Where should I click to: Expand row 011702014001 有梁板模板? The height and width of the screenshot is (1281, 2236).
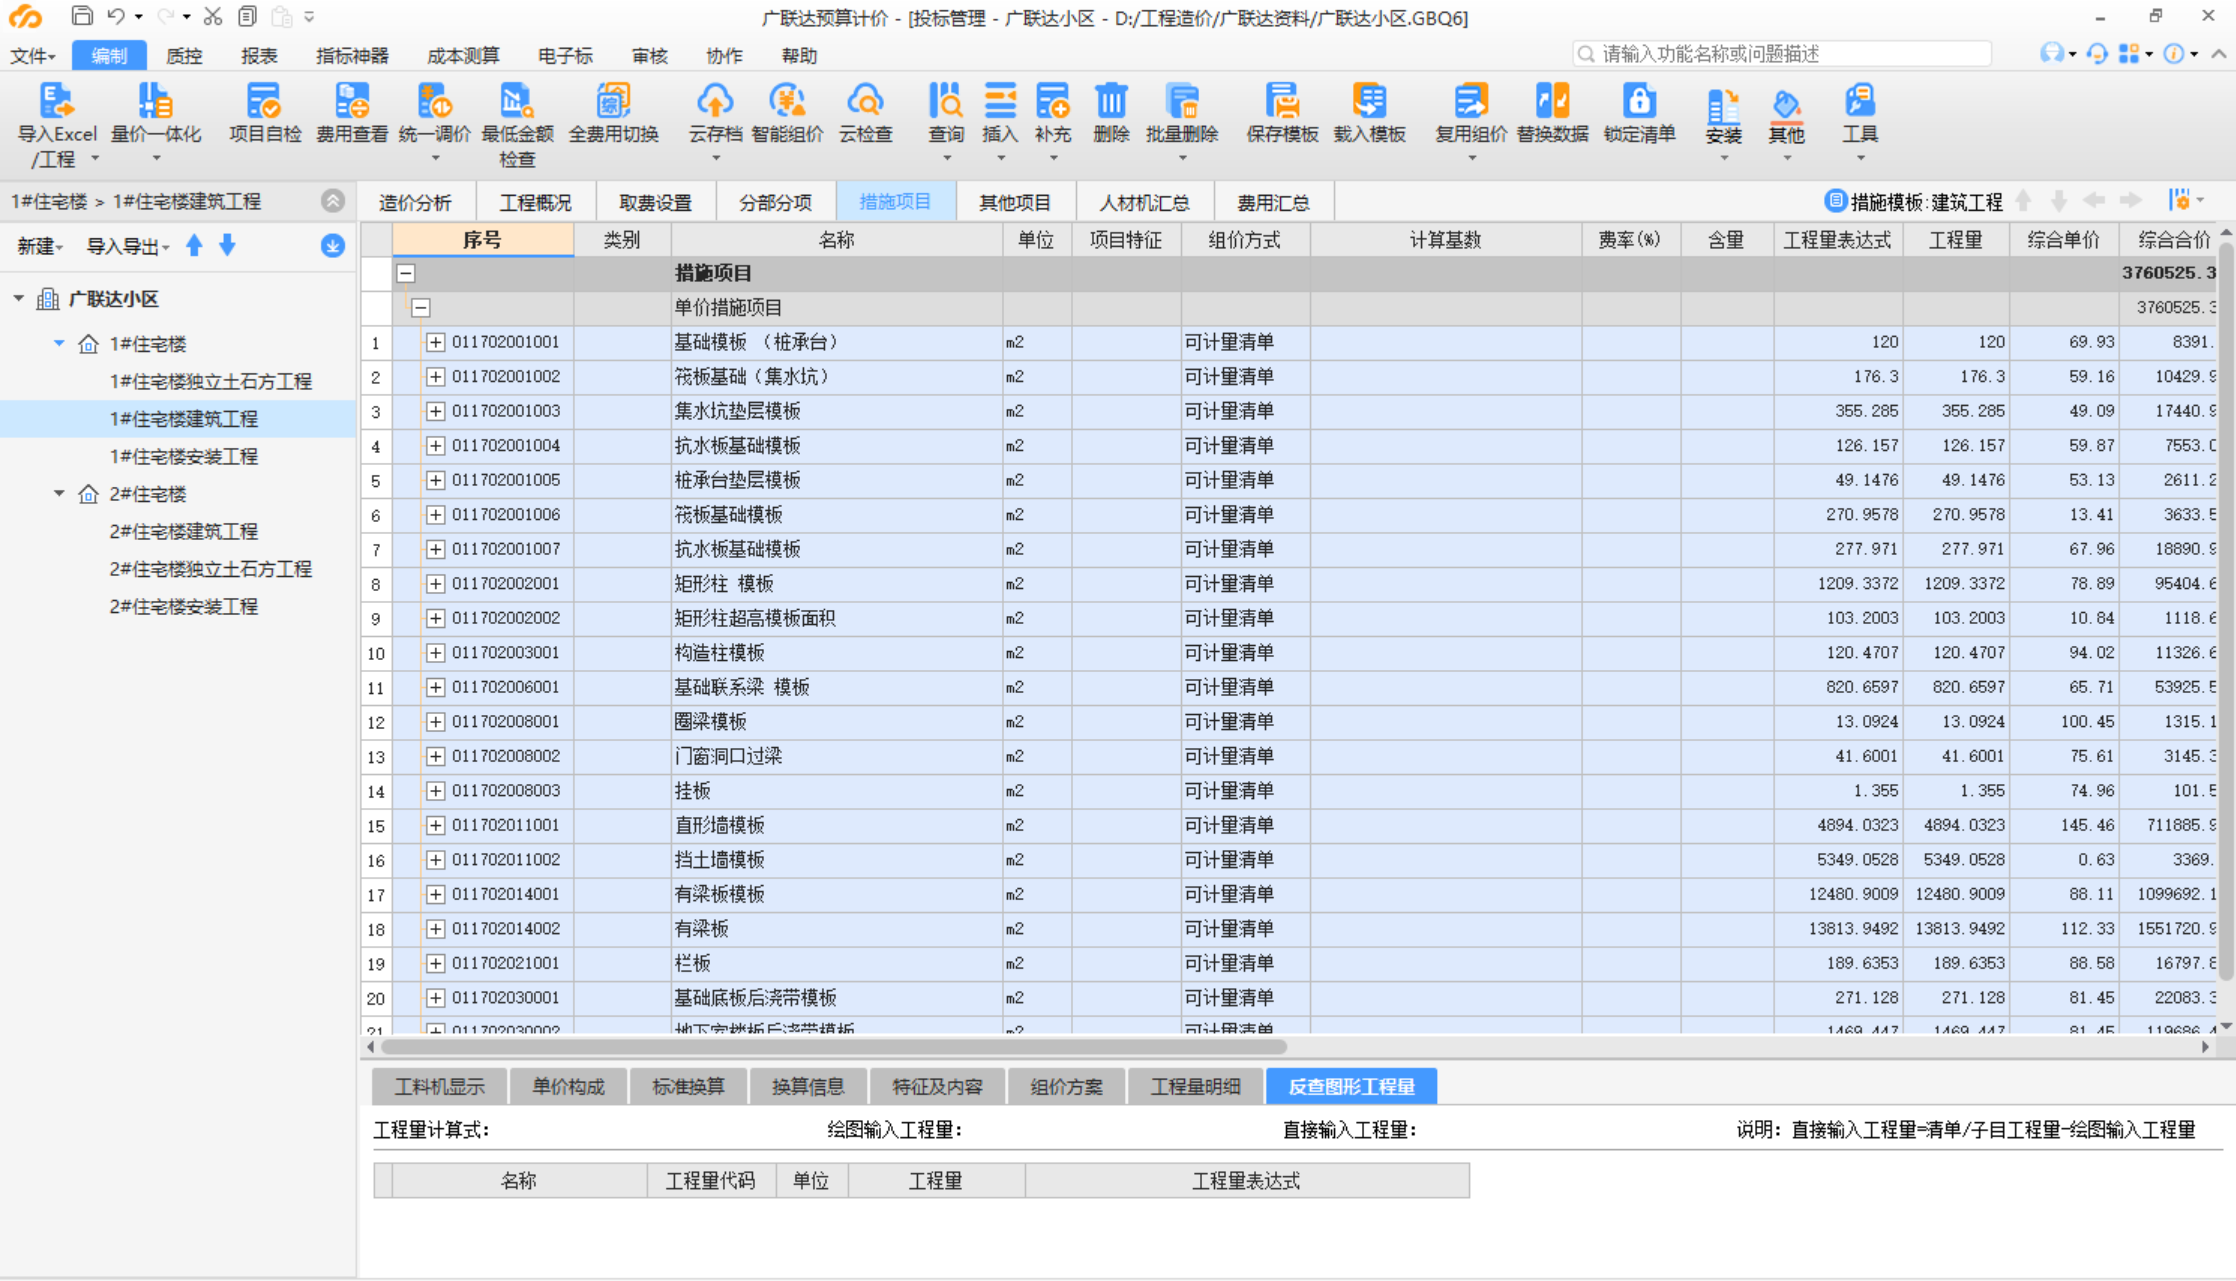pos(435,894)
